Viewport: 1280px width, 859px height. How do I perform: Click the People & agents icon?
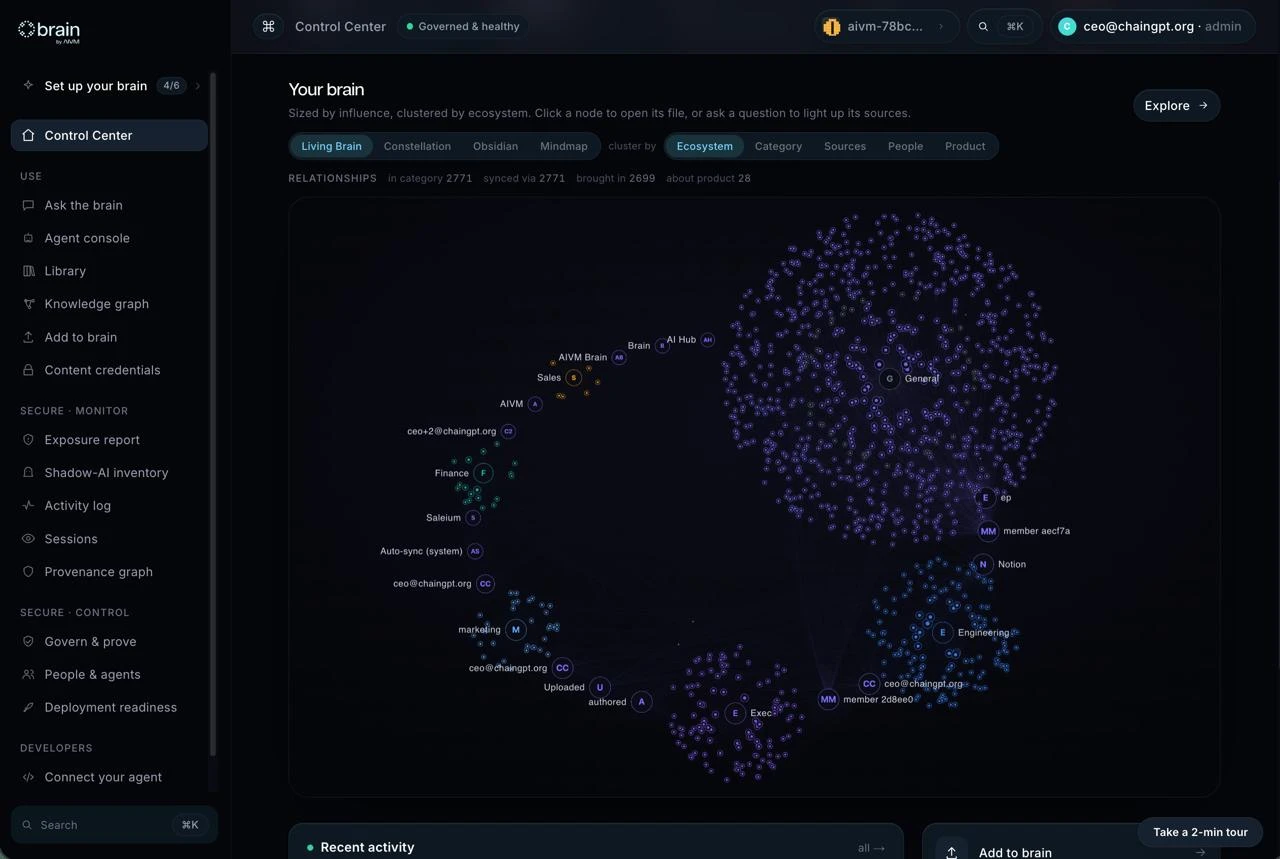coord(28,675)
